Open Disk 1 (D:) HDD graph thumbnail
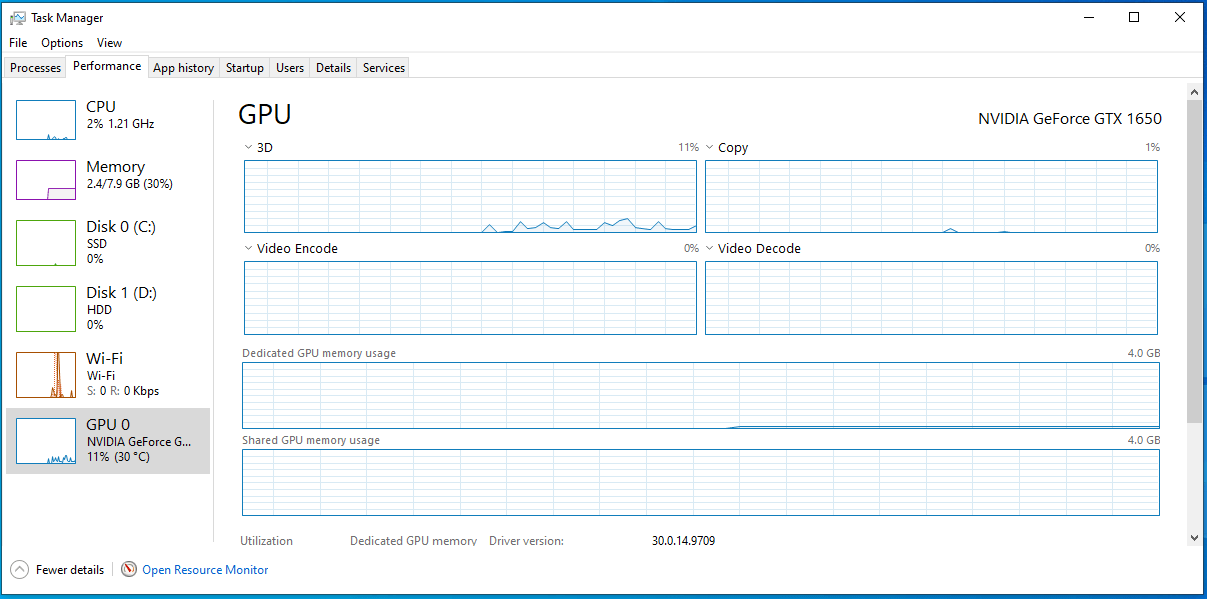The height and width of the screenshot is (599, 1207). tap(46, 309)
